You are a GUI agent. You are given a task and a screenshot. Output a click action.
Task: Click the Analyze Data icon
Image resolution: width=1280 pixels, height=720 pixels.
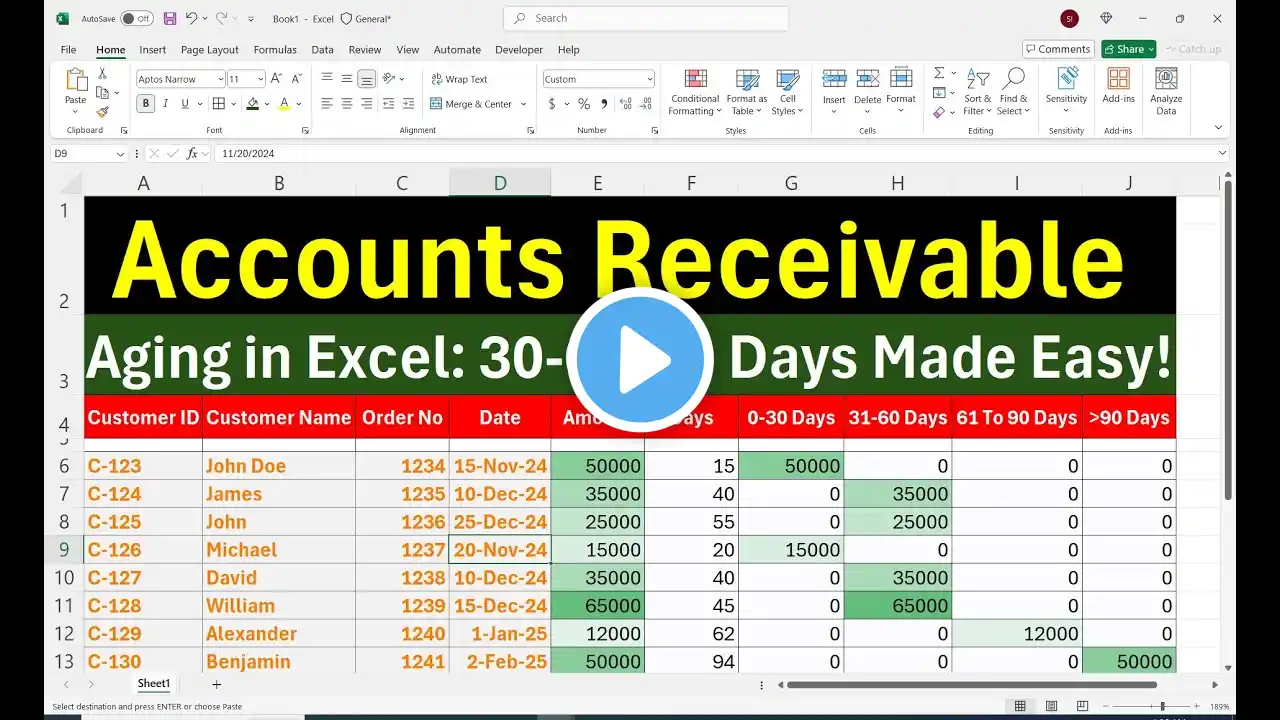1166,91
